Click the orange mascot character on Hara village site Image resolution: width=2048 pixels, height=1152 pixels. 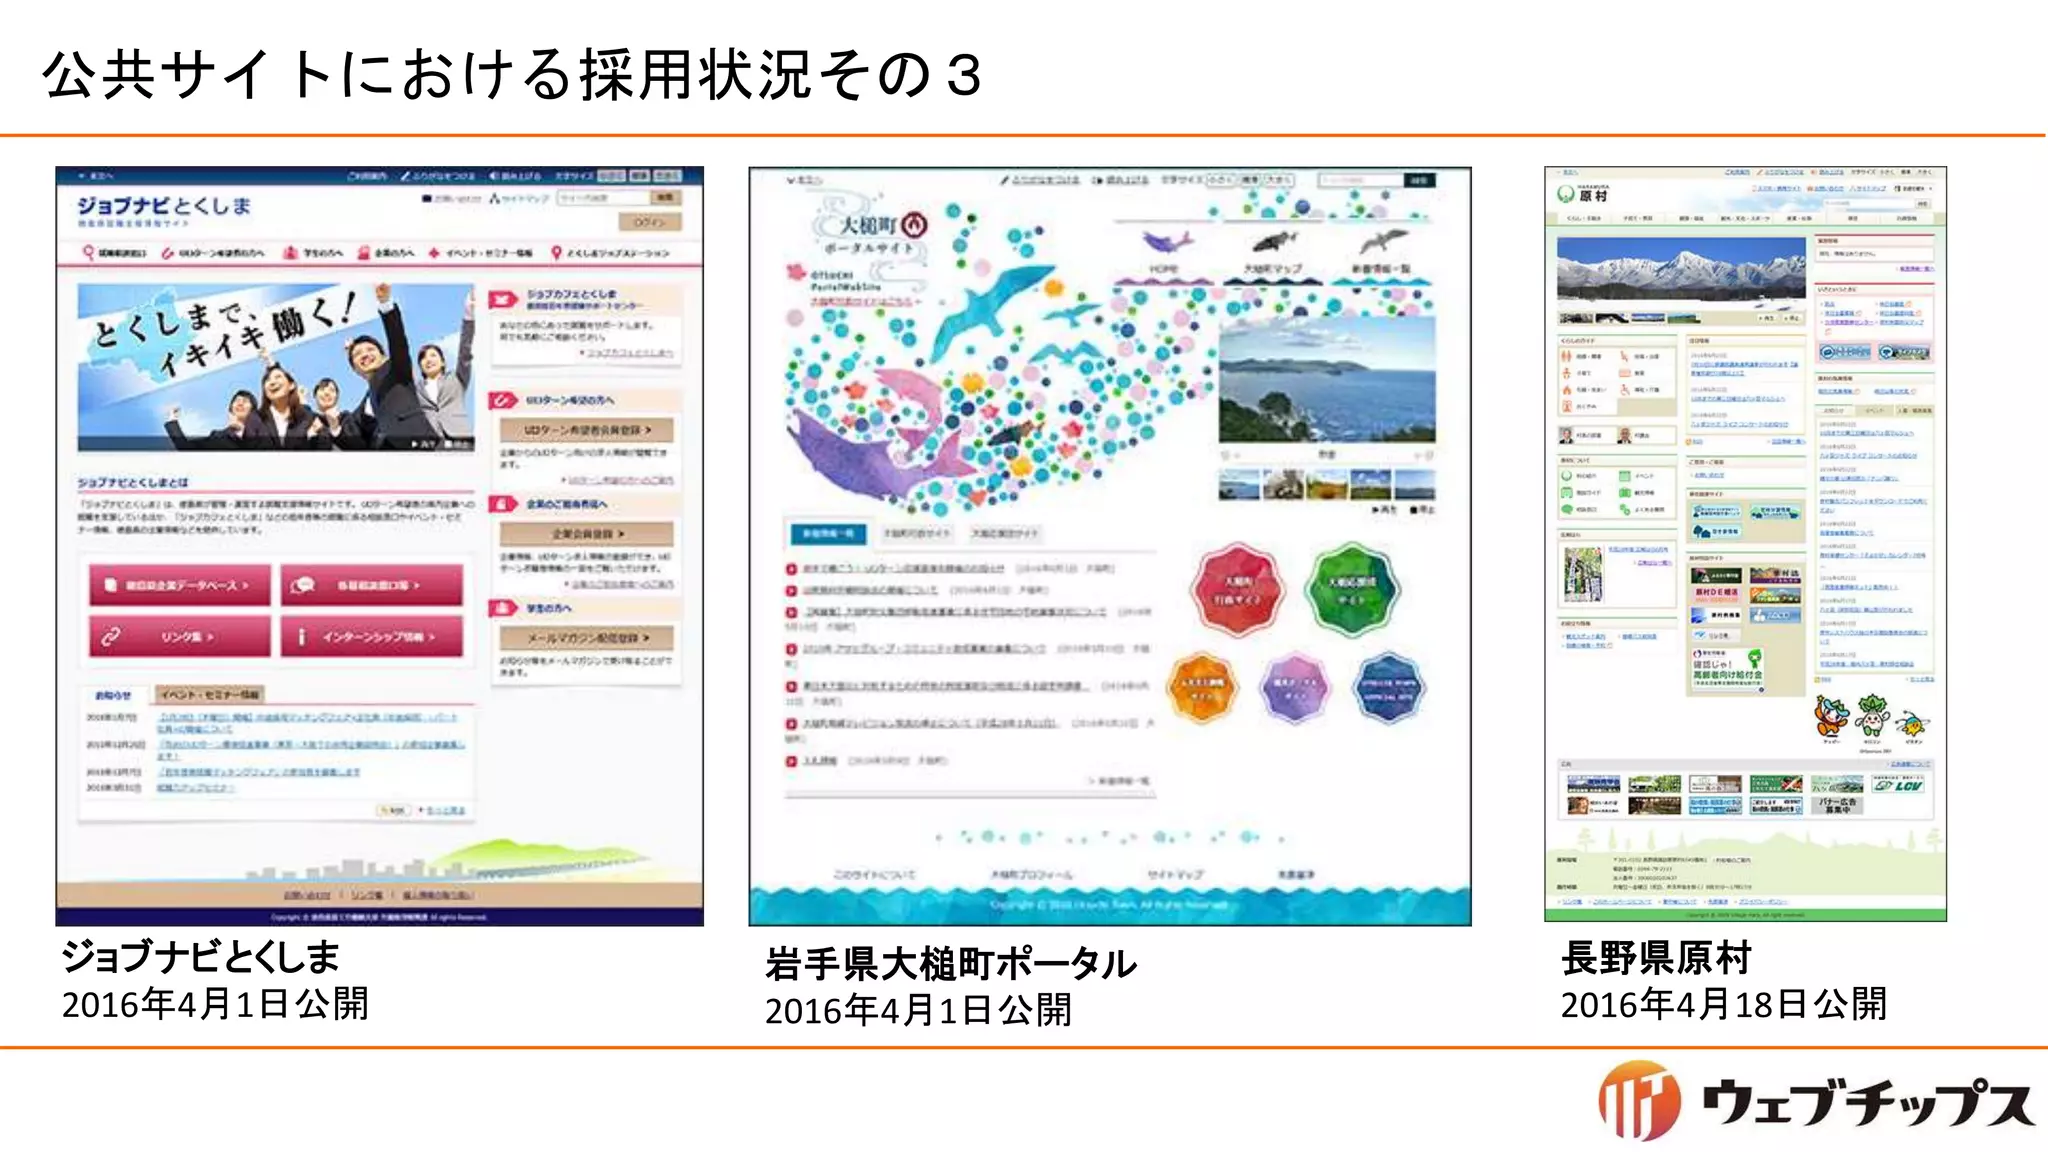pos(1831,718)
